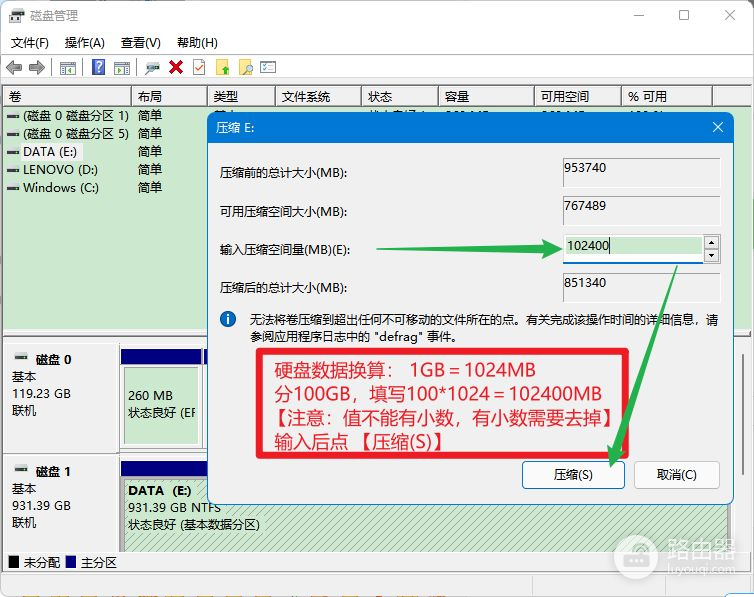
Task: Click the Back arrow toolbar icon
Action: click(x=14, y=68)
